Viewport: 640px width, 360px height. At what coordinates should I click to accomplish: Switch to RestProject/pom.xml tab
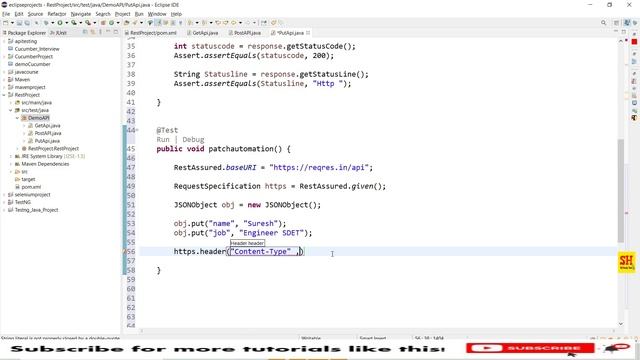[x=151, y=33]
